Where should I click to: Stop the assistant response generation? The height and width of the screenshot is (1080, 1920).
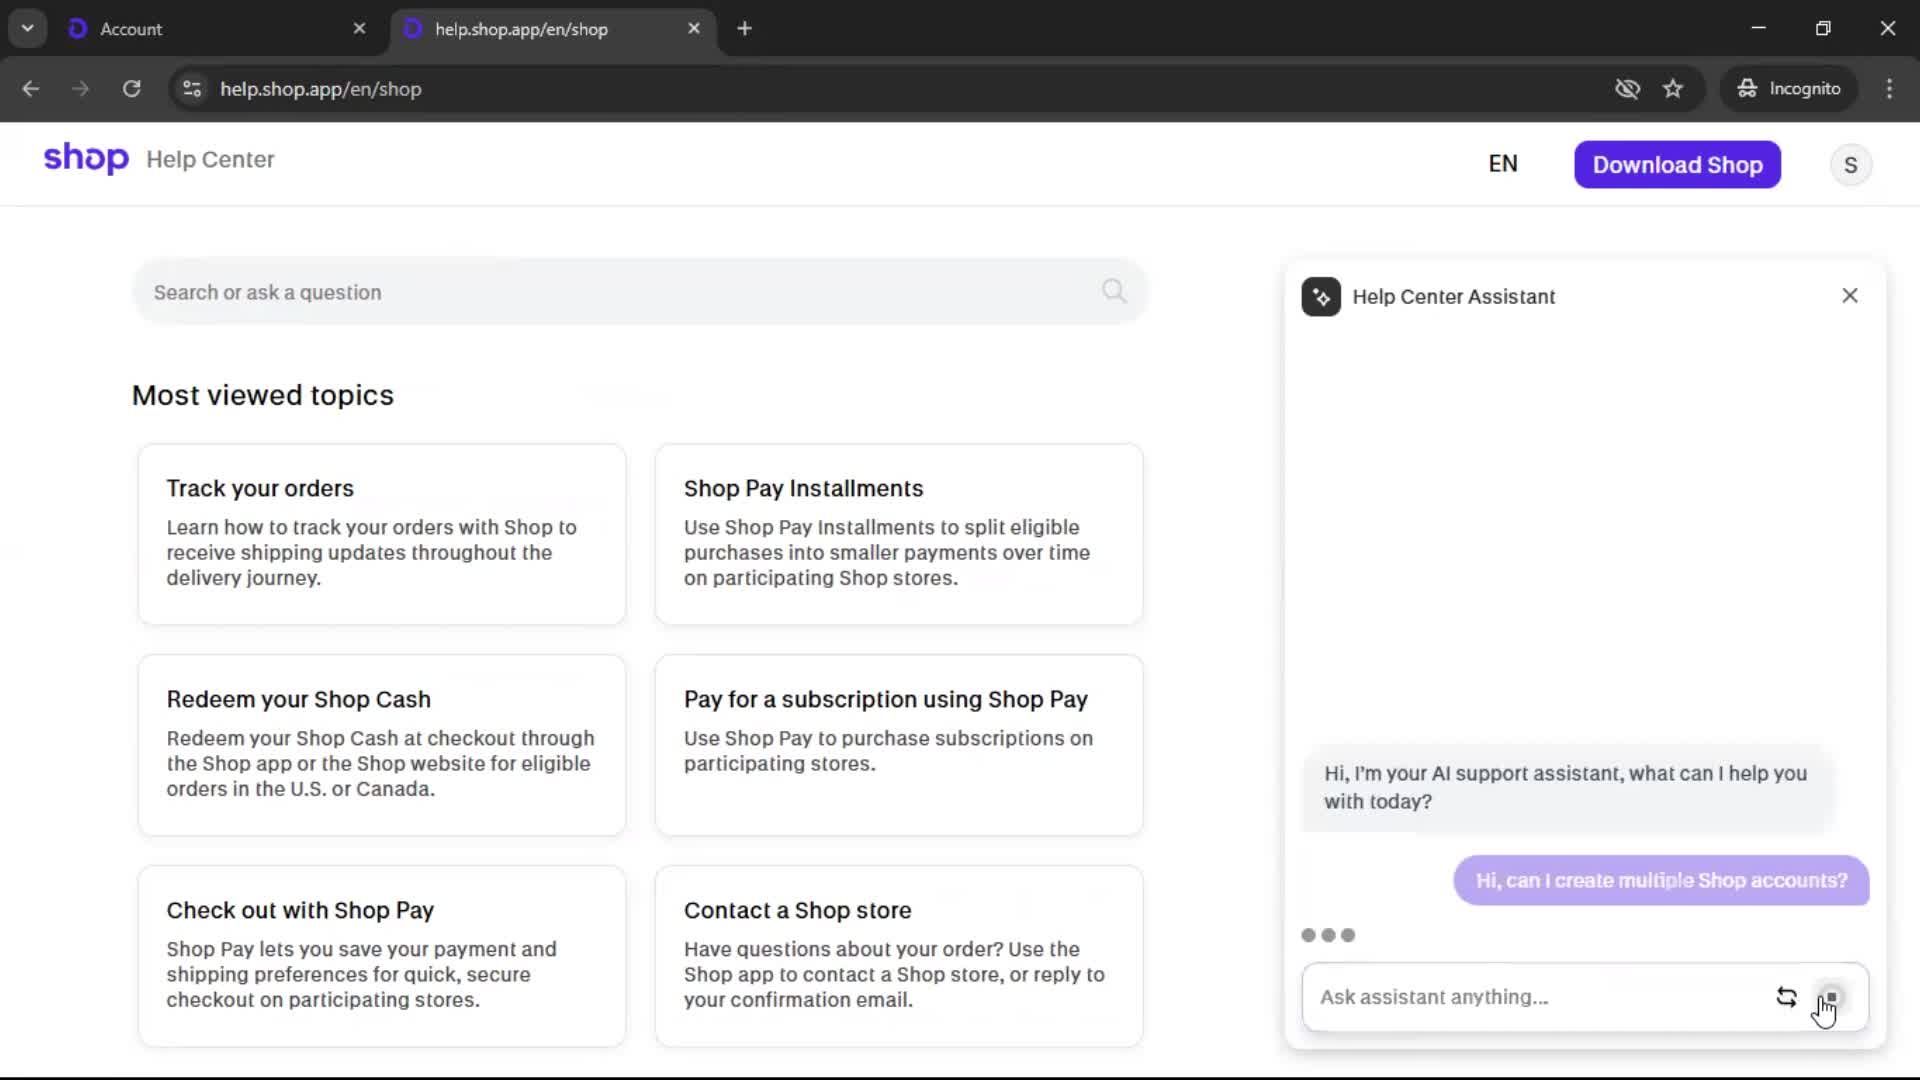(1831, 997)
